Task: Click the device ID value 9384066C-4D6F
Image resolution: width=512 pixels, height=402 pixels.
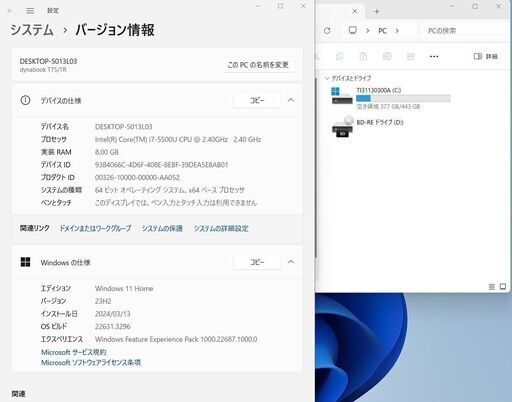Action: pos(162,165)
